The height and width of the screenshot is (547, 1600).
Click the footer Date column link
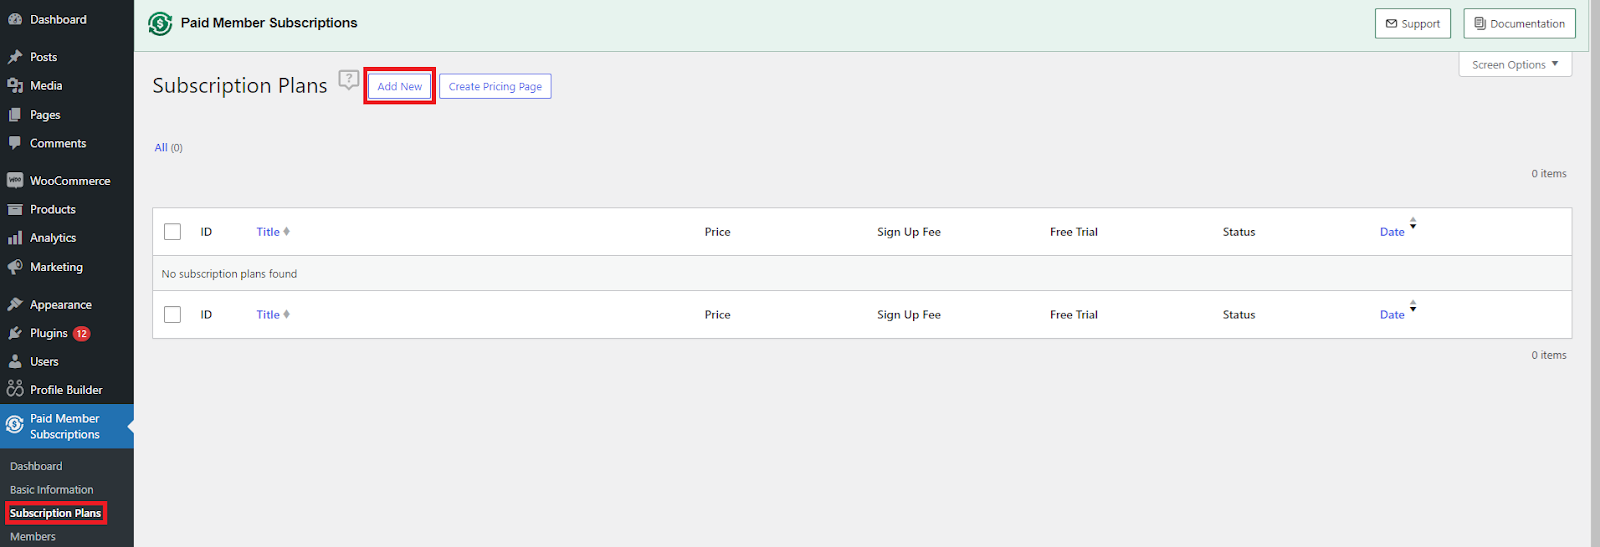point(1392,315)
